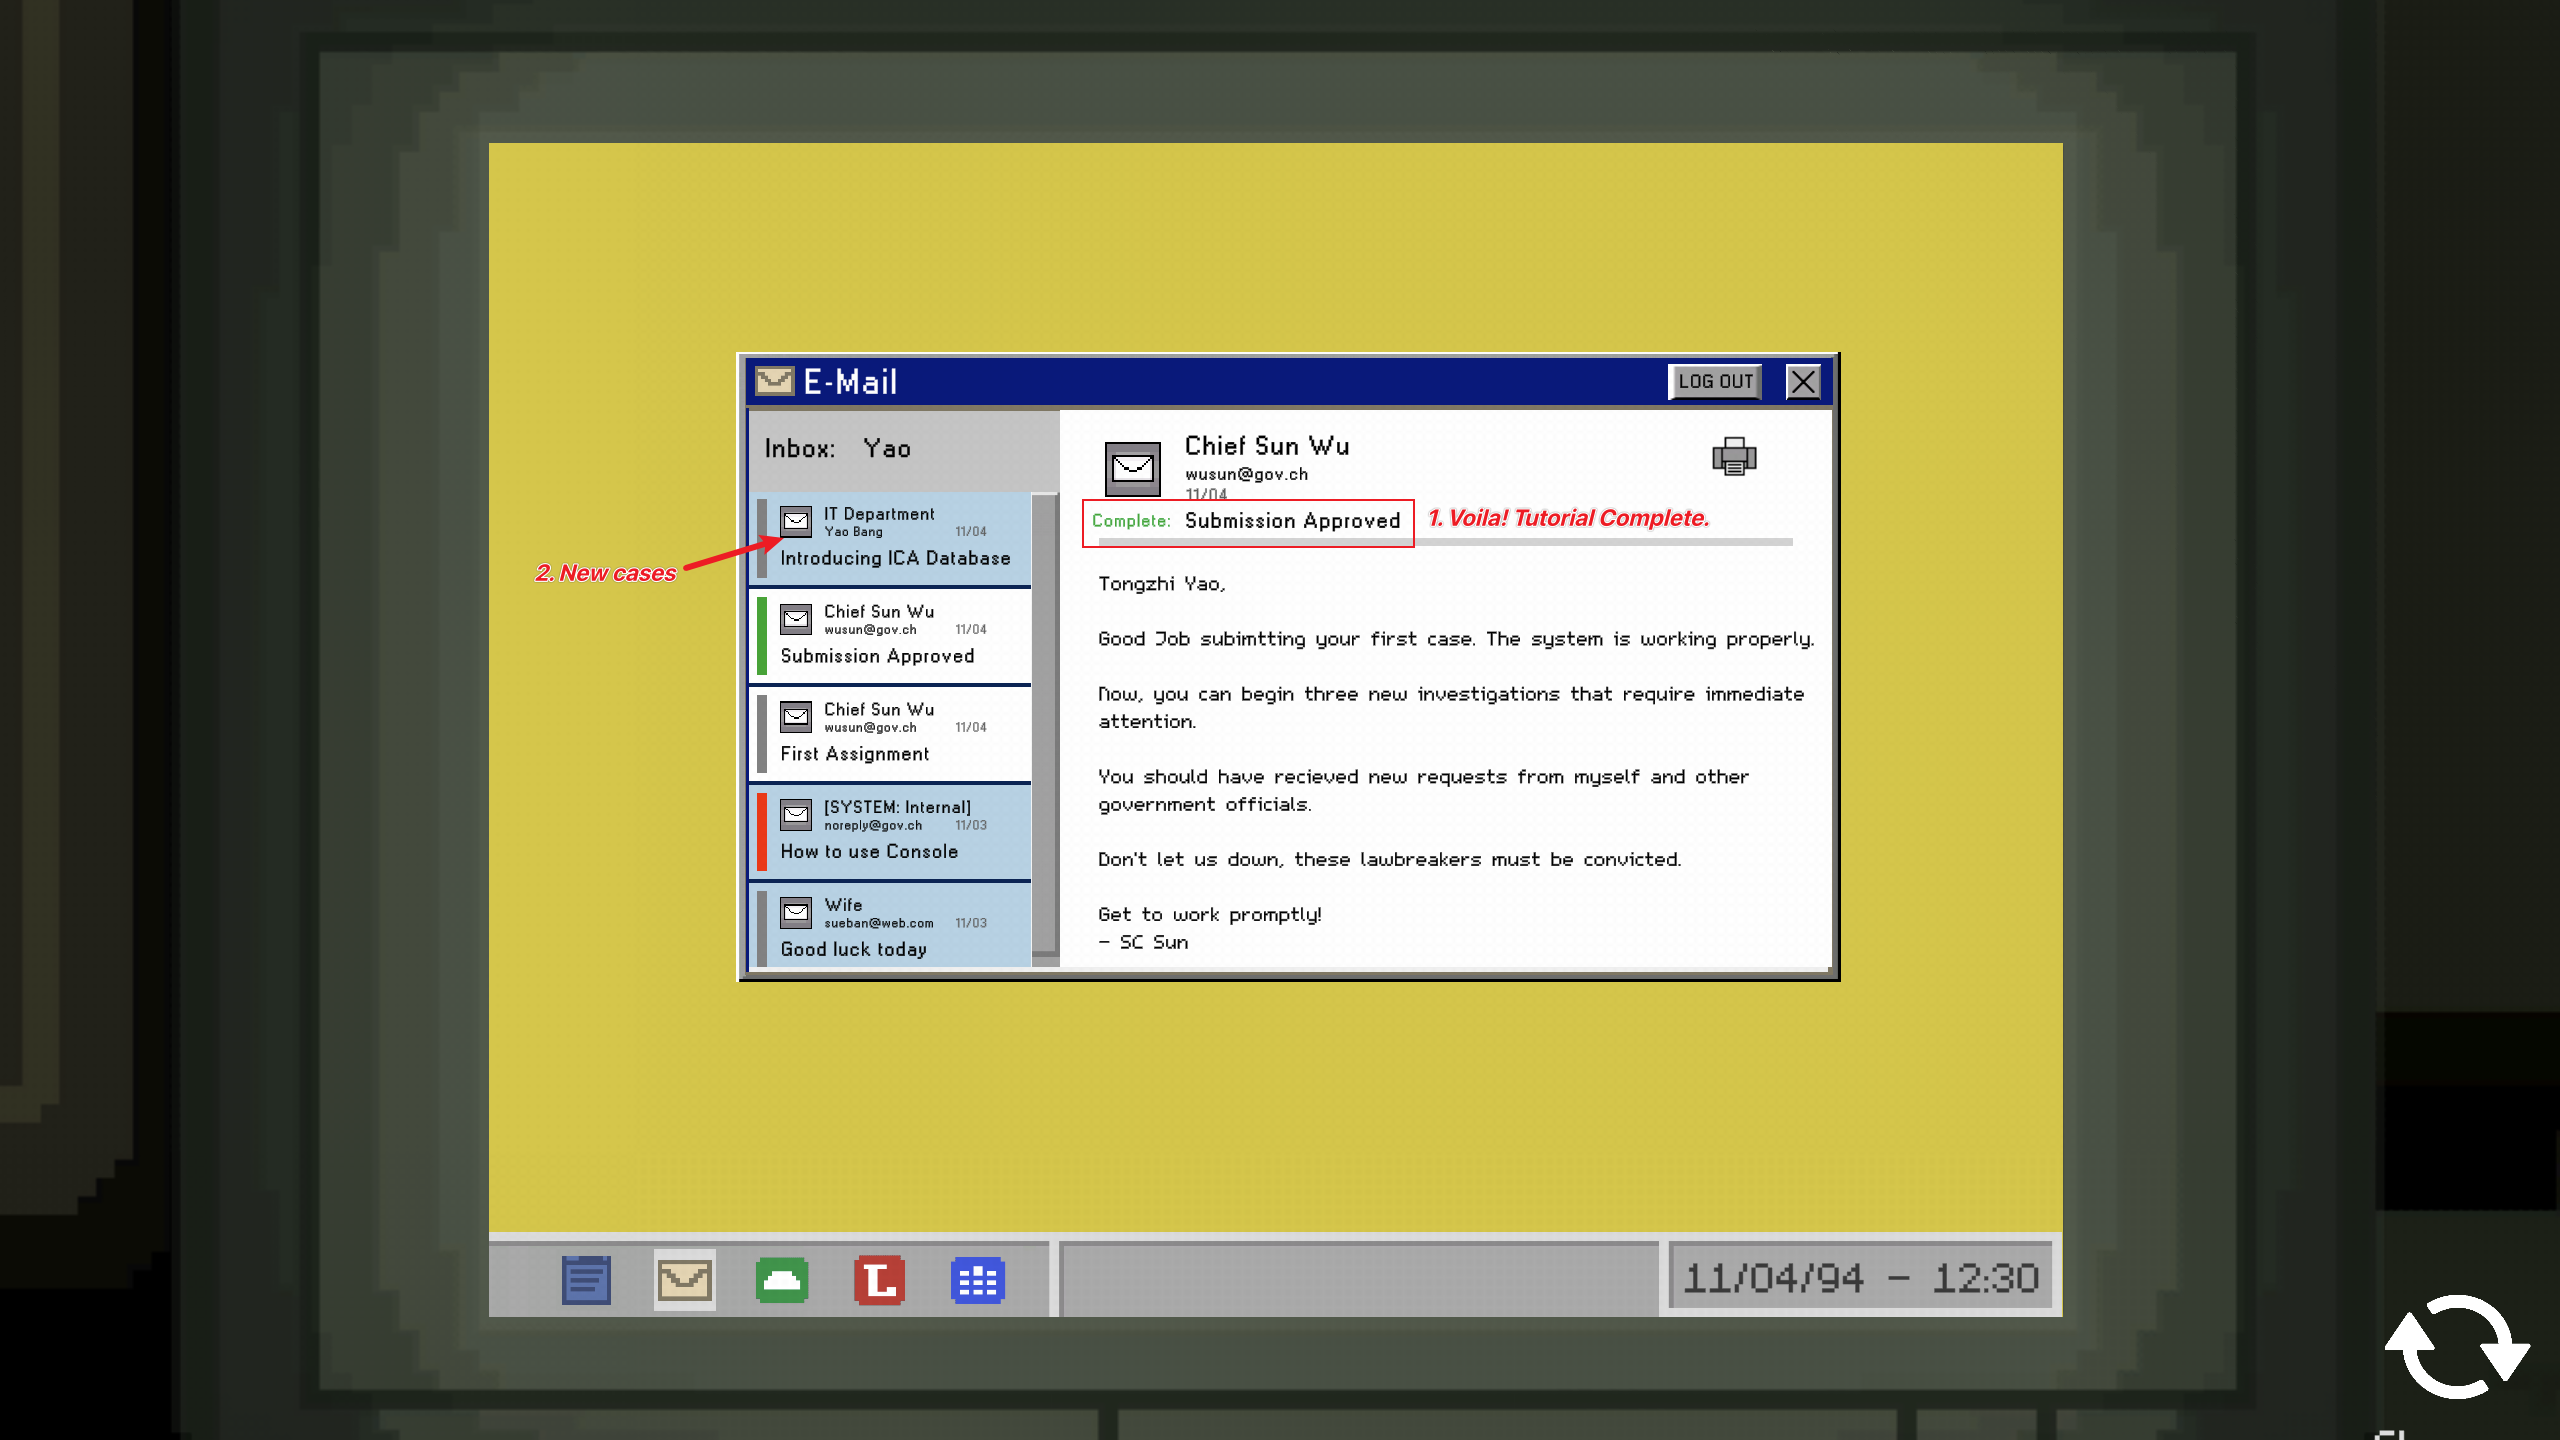Select the Submission Approved message
The width and height of the screenshot is (2560, 1440).
[x=892, y=636]
